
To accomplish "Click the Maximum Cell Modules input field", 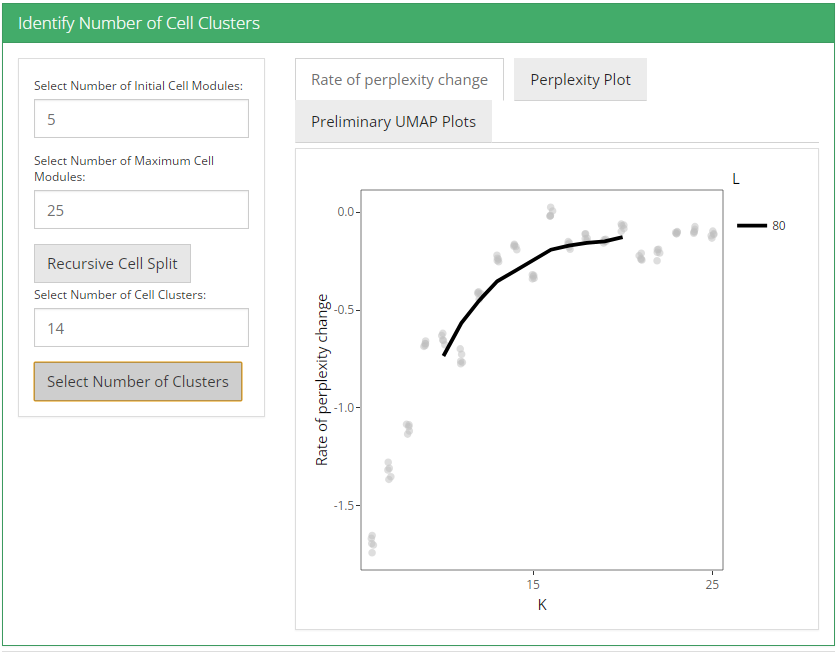I will 141,210.
